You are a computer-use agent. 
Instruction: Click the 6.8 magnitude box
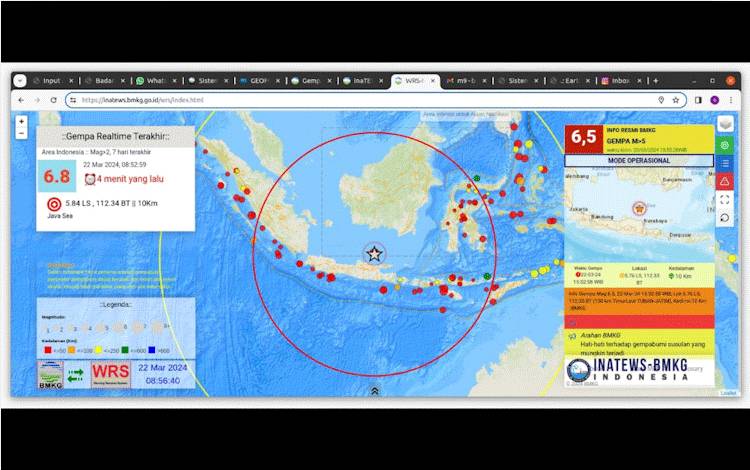[x=57, y=176]
